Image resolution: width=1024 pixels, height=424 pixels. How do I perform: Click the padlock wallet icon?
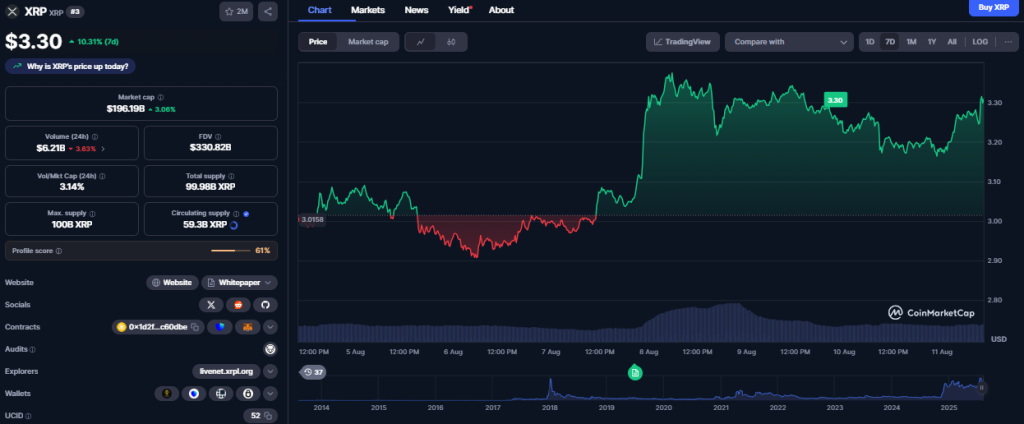[248, 393]
